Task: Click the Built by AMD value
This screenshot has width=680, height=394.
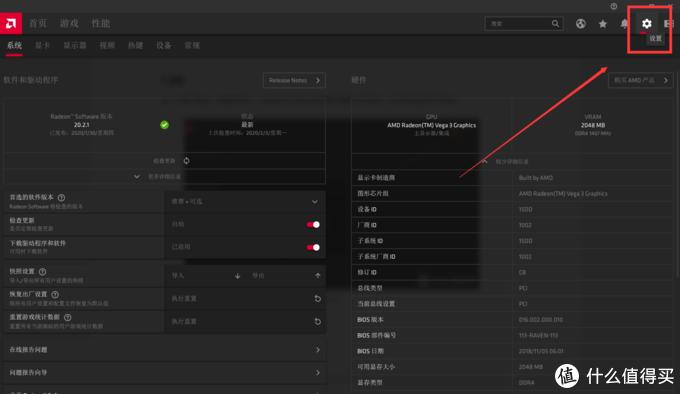Action: point(536,178)
